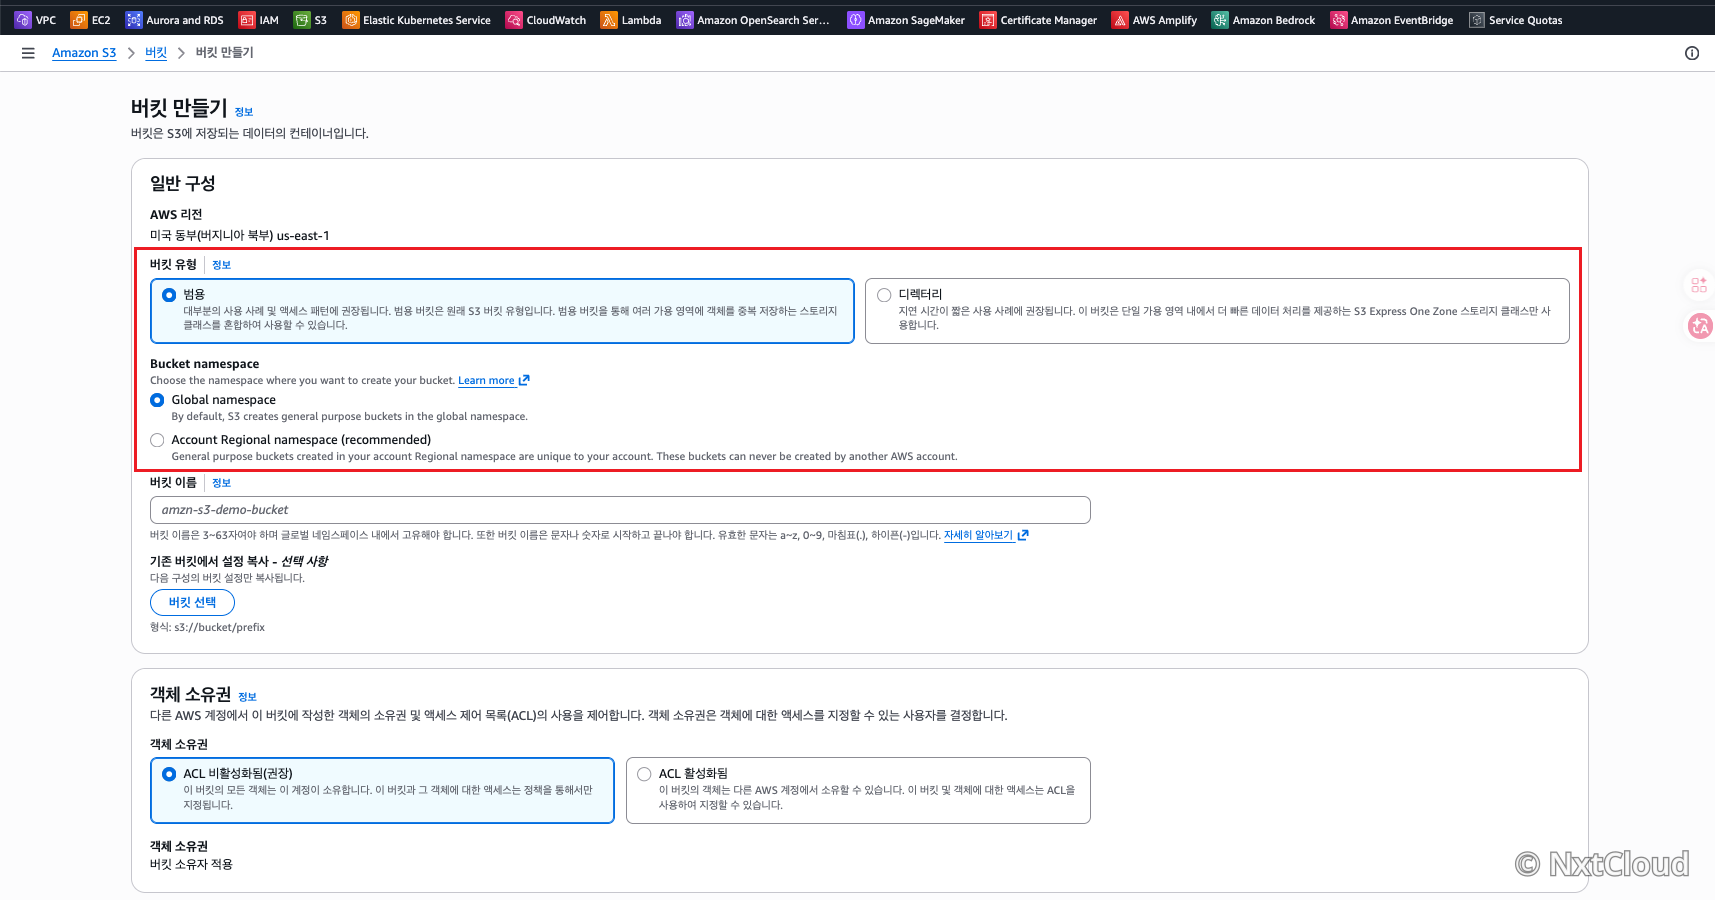This screenshot has height=900, width=1715.
Task: Click the 일반 구성 section heading
Action: click(x=182, y=184)
